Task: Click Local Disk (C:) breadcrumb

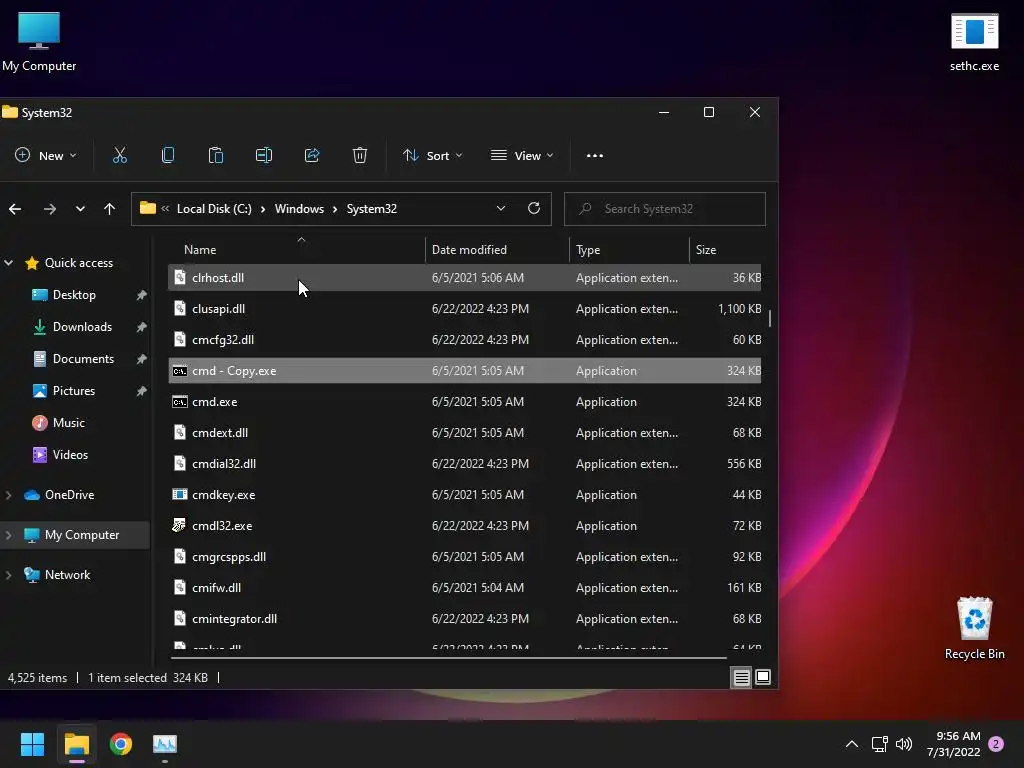Action: click(x=214, y=208)
